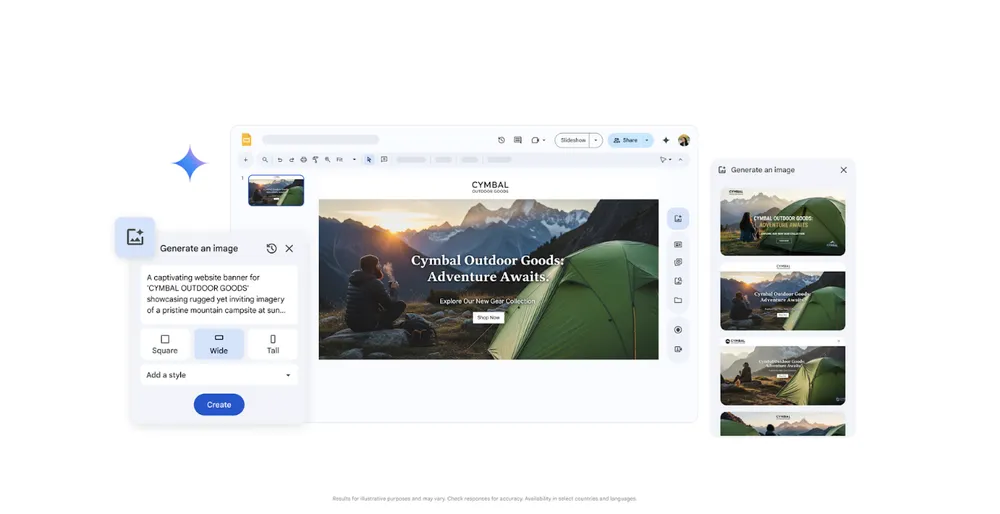Screen dimensions: 1000x514
Task: Click the bottom video insert icon in side rail
Action: coord(678,349)
